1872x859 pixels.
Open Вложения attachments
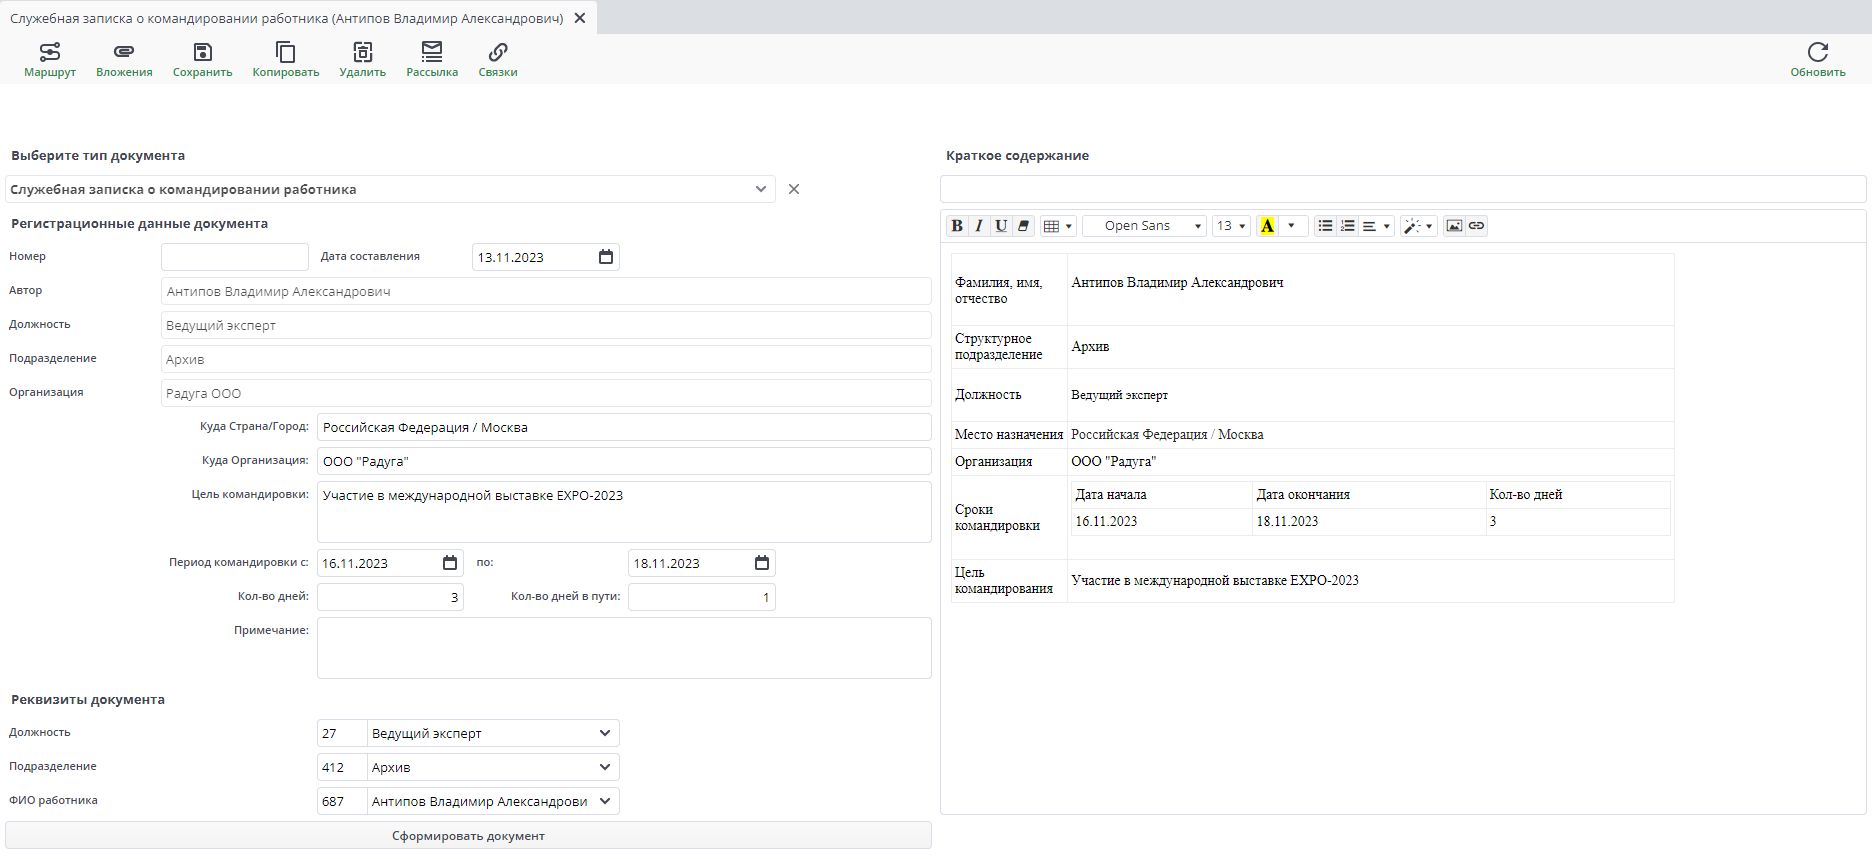pyautogui.click(x=124, y=59)
